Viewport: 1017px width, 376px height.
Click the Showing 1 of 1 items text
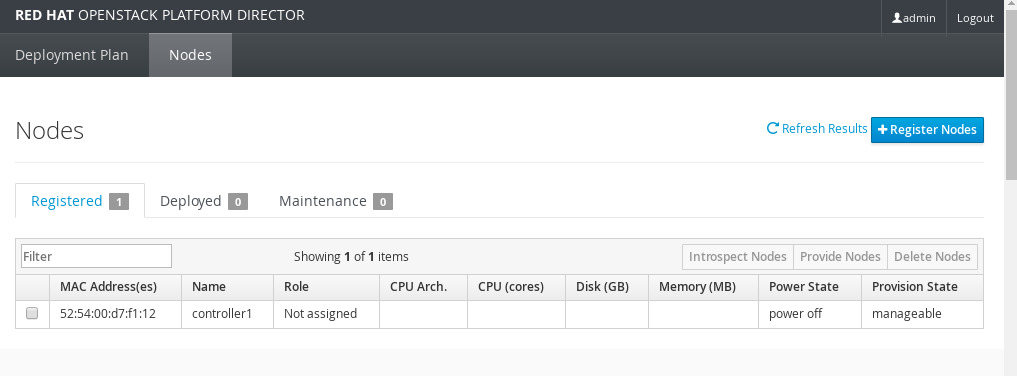click(351, 257)
